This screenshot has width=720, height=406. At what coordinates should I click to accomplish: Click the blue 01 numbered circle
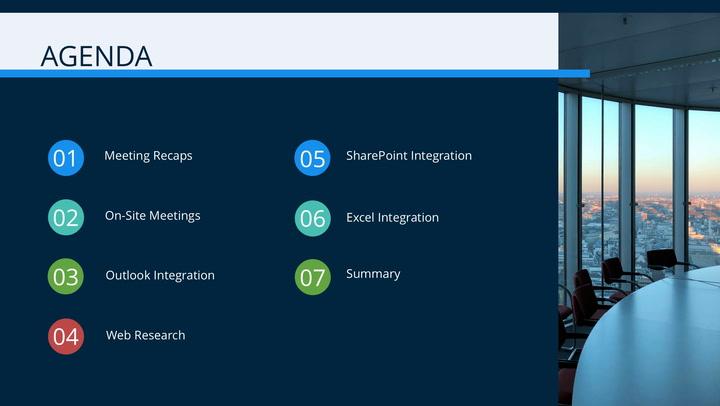point(65,158)
